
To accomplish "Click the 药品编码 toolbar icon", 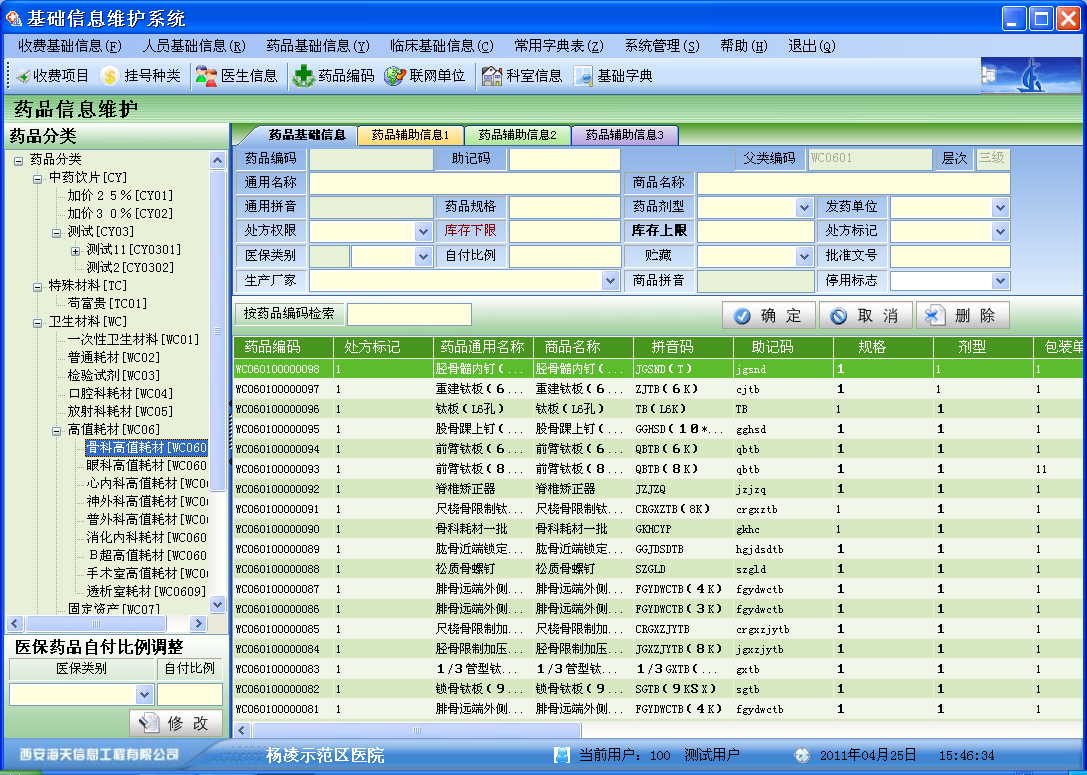I will (x=303, y=76).
